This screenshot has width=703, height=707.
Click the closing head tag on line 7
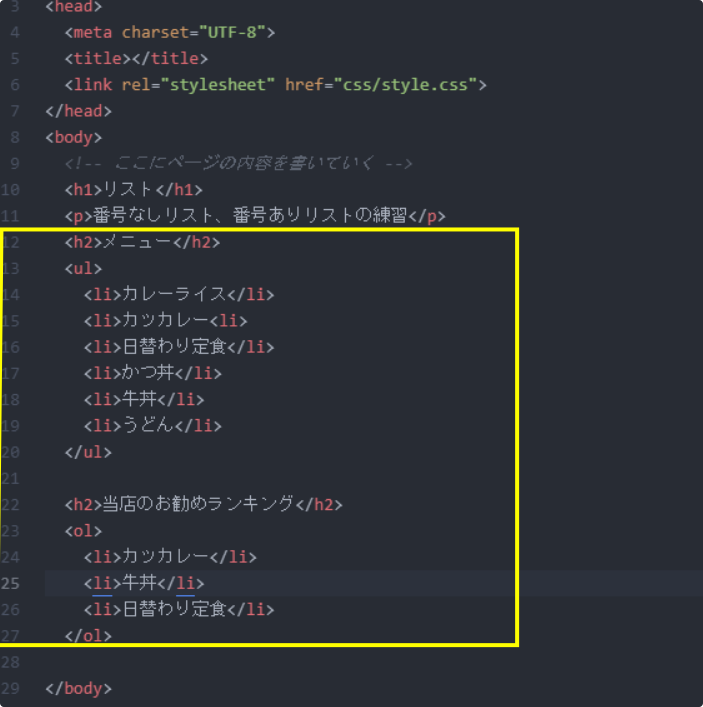point(78,111)
